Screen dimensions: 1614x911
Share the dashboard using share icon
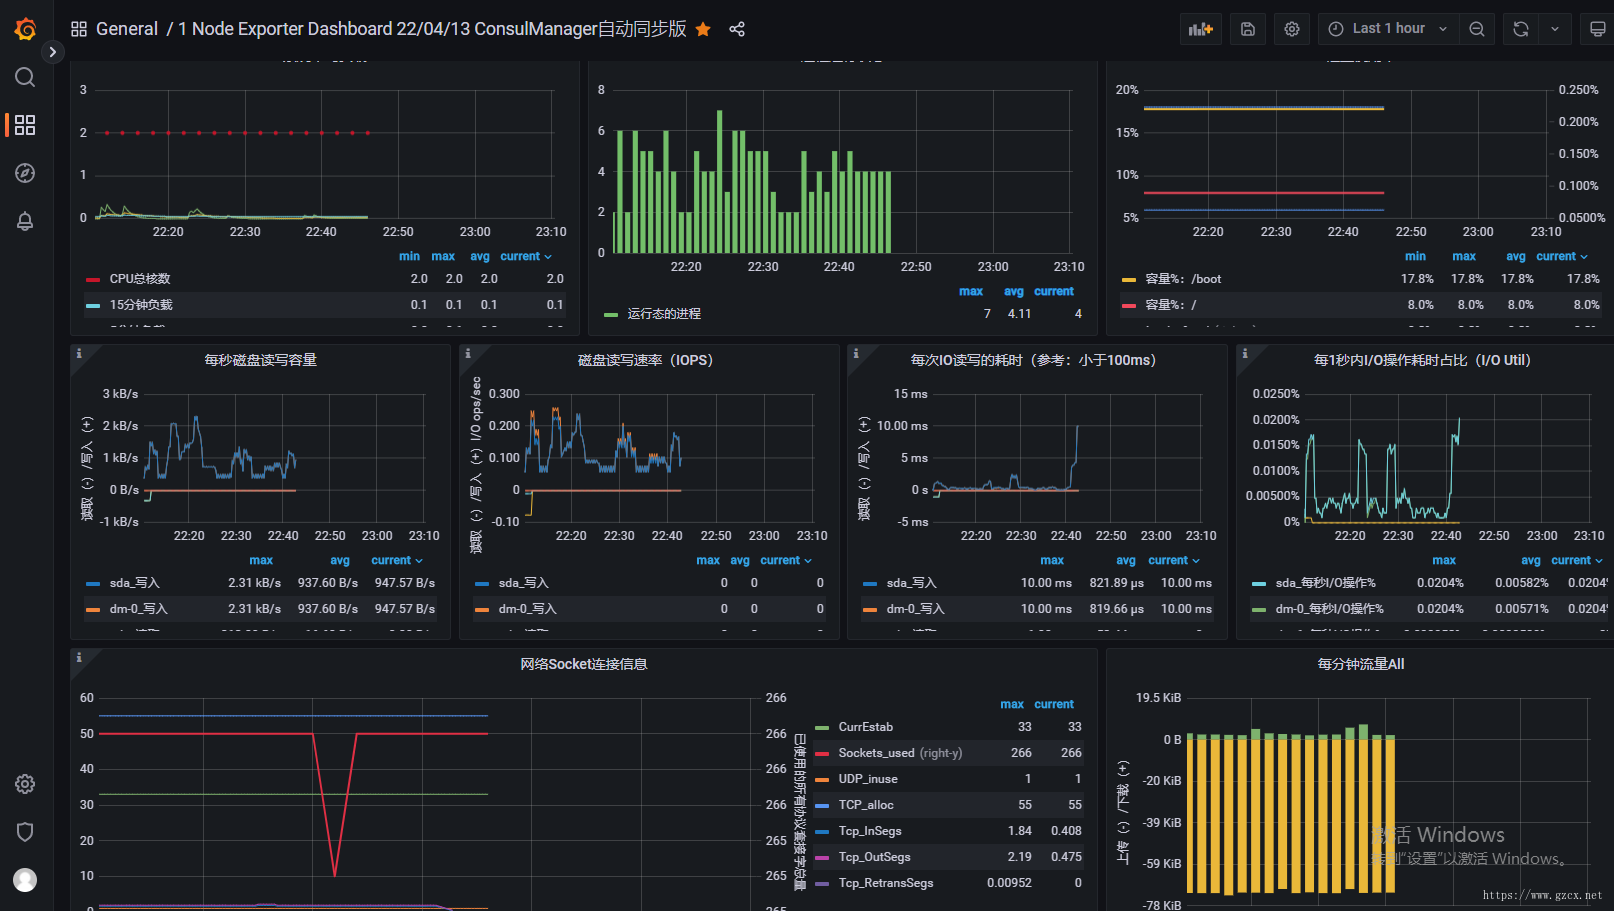point(737,29)
